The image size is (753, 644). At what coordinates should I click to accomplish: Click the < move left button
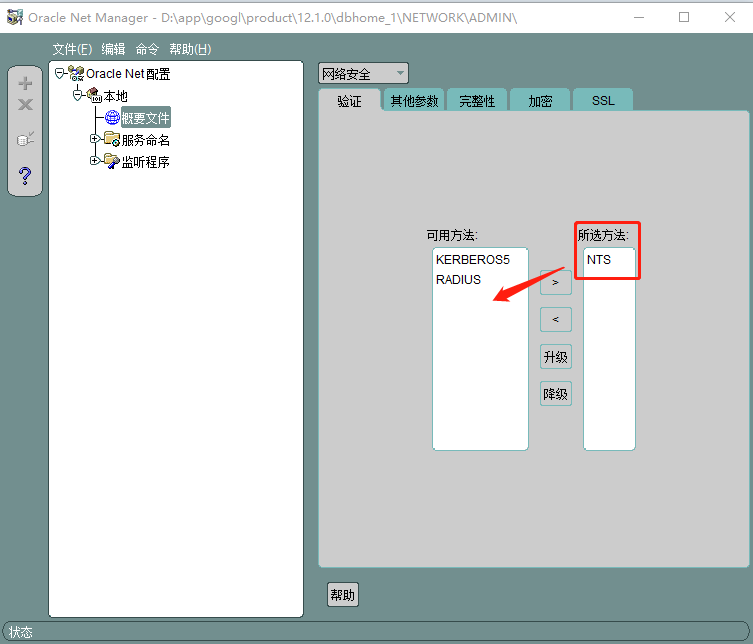[x=556, y=319]
